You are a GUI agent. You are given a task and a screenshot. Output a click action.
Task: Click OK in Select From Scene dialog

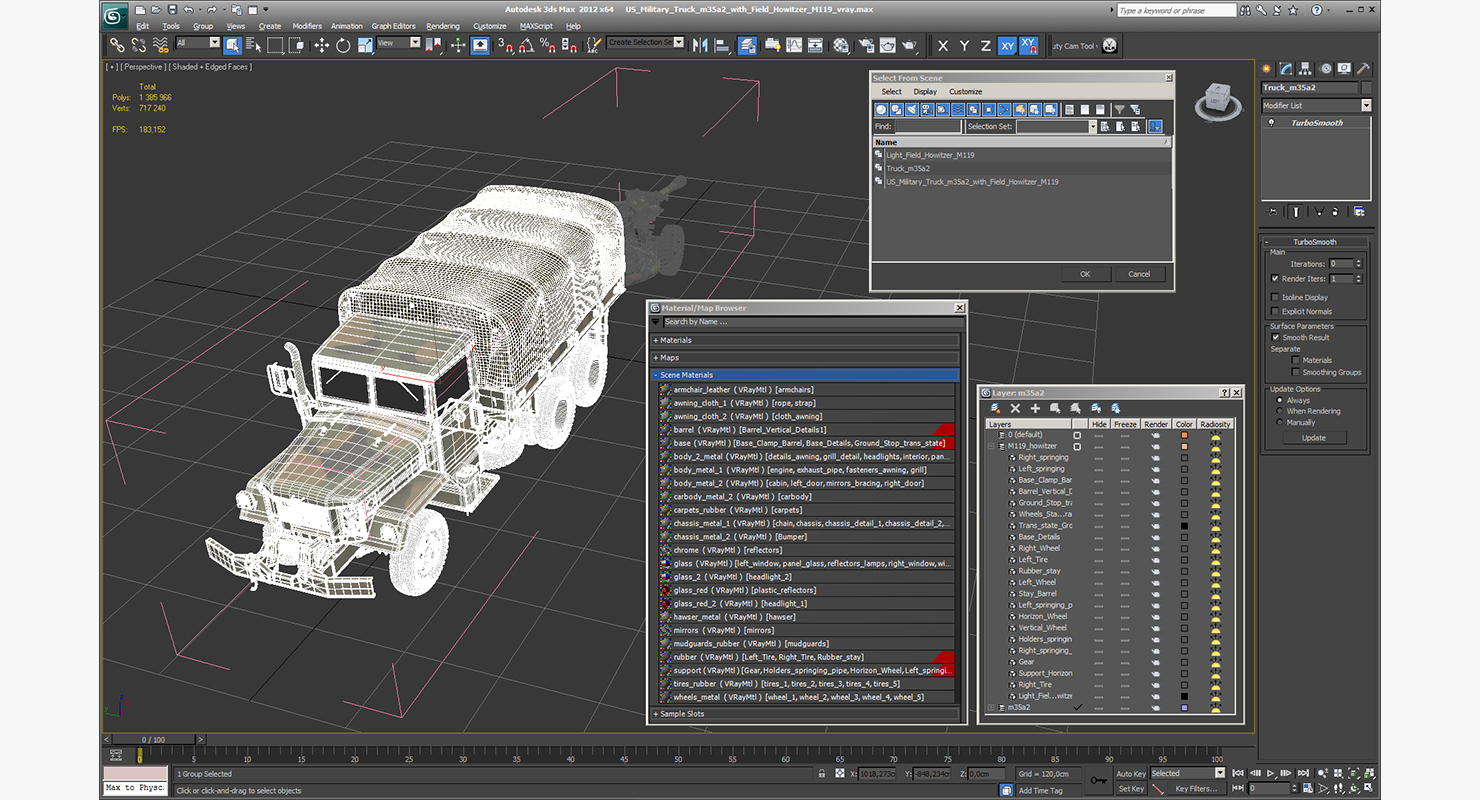pos(1085,274)
